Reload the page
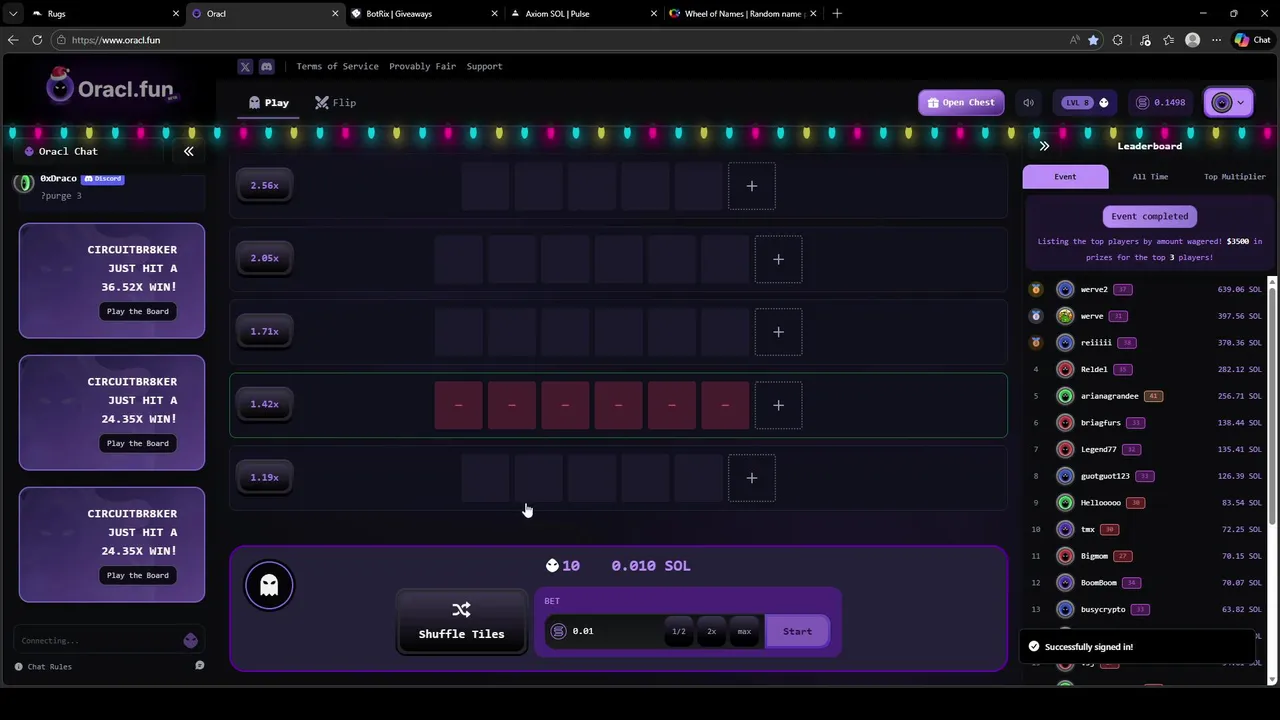1280x720 pixels. [37, 40]
